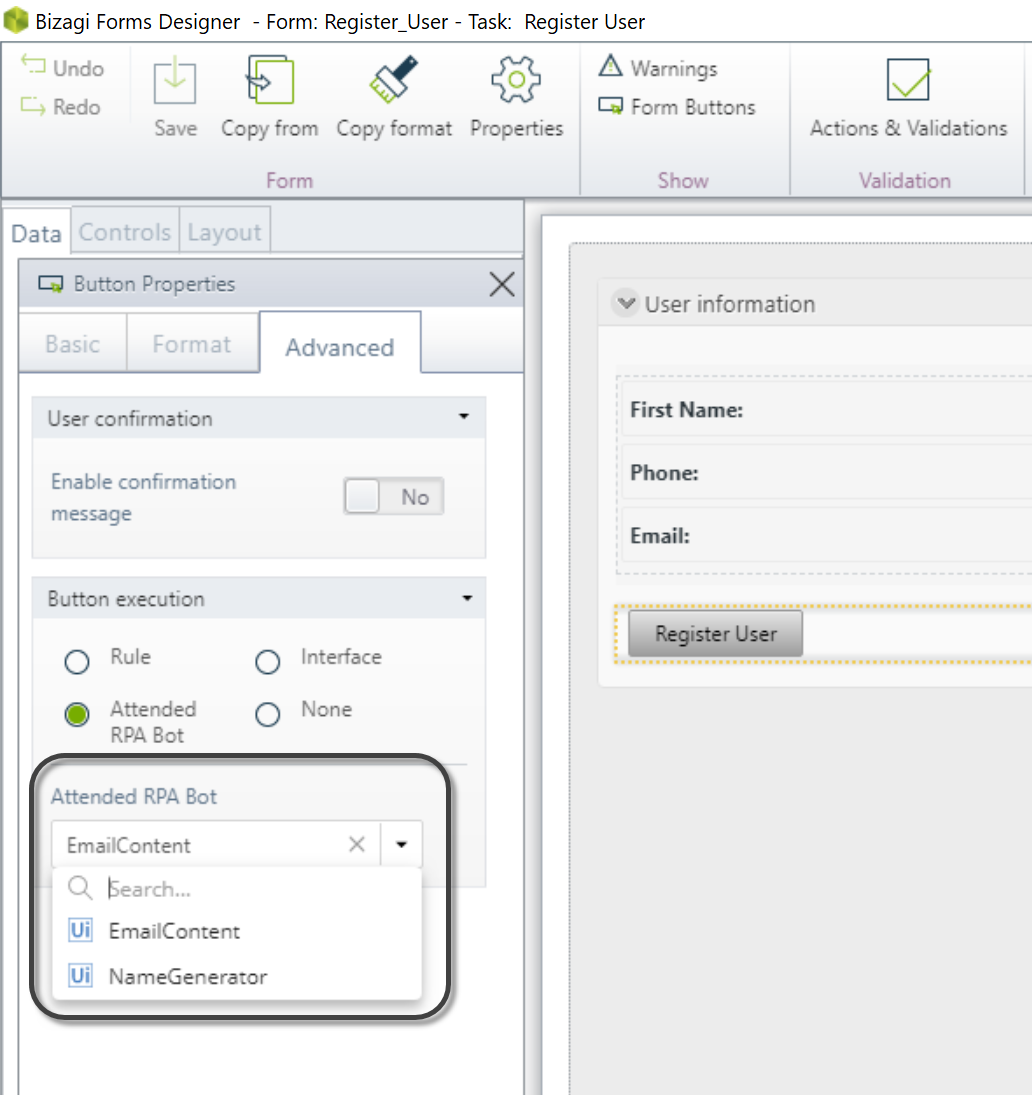Image resolution: width=1032 pixels, height=1095 pixels.
Task: Click the Button Properties panel header icon
Action: pyautogui.click(x=50, y=284)
